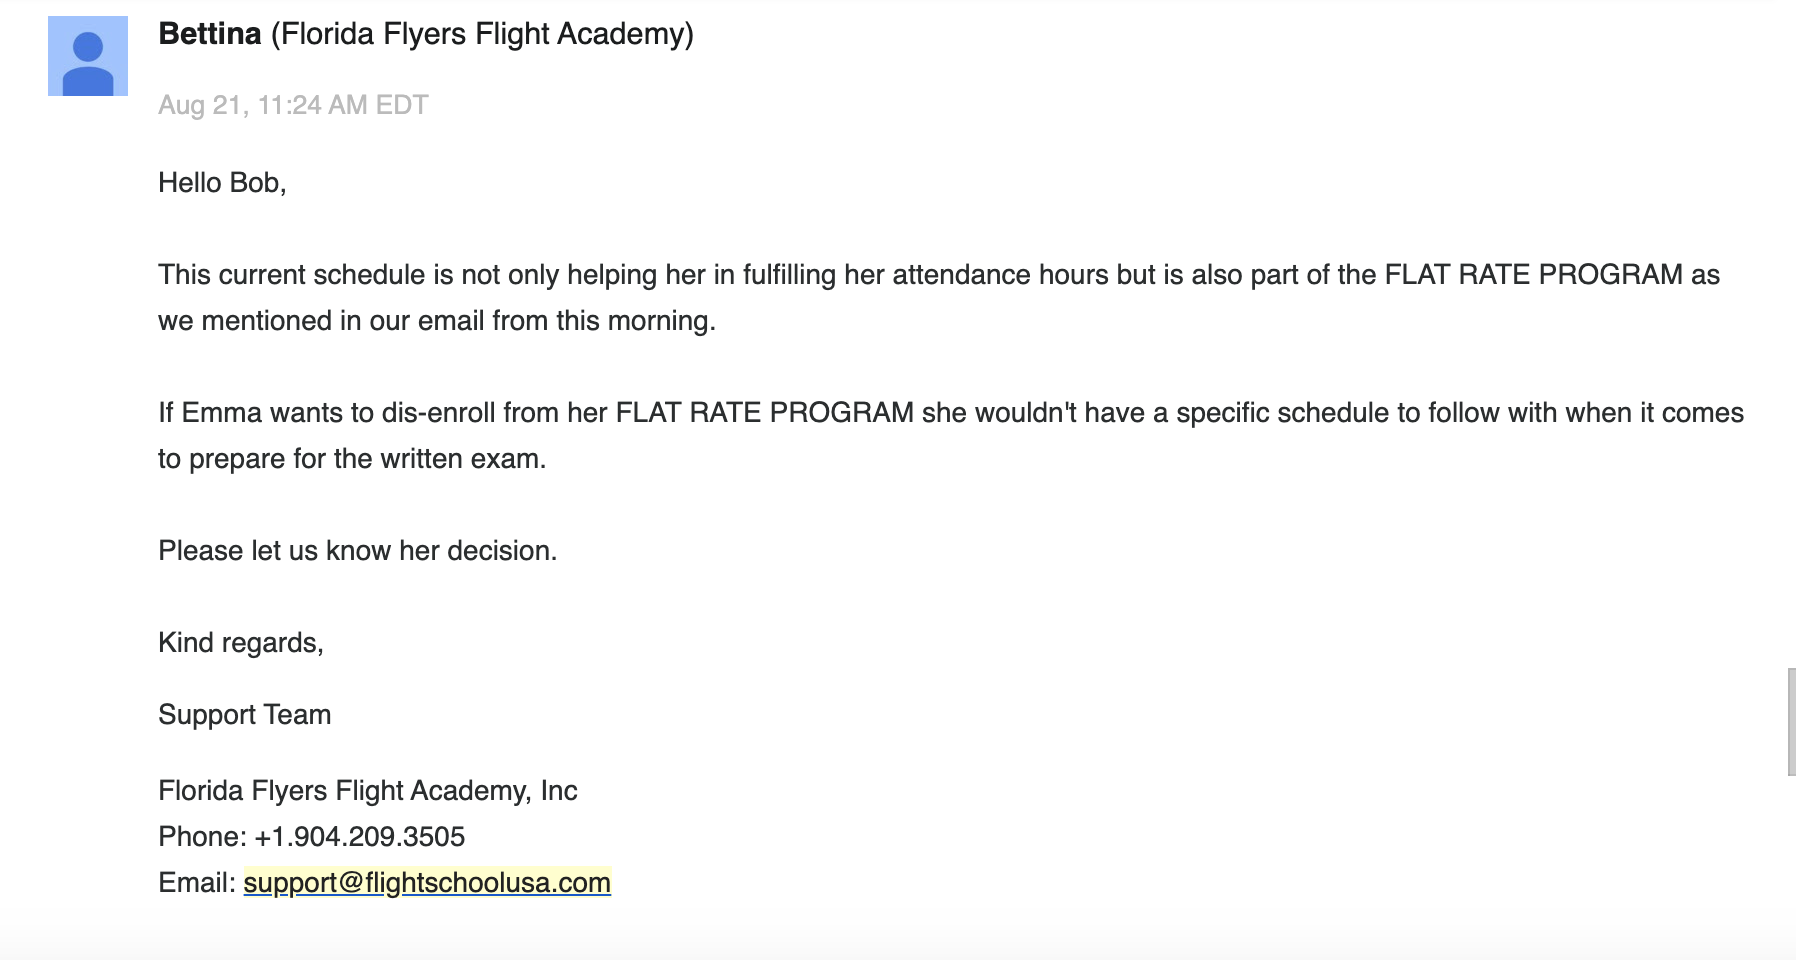Click the Aug 21, 11:24 AM EDT timestamp
Viewport: 1796px width, 960px height.
[x=293, y=105]
